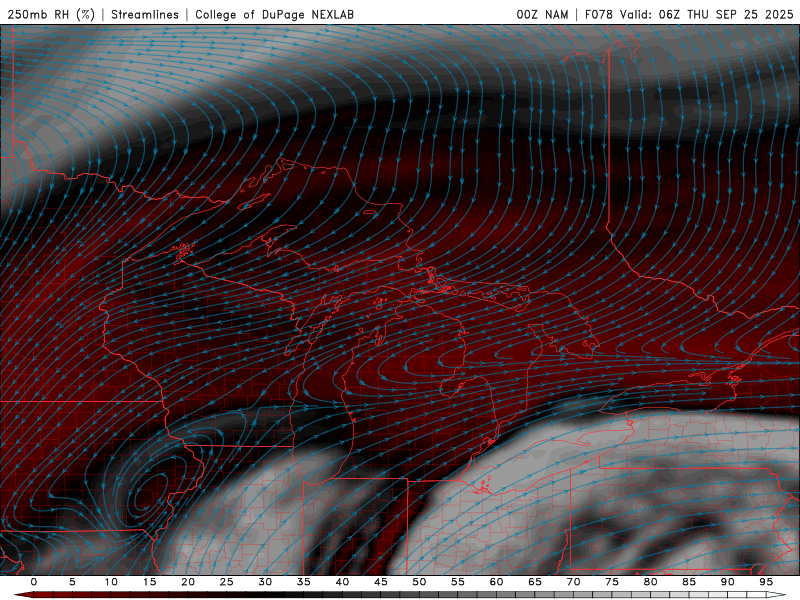Click the '65' colorbar number
The height and width of the screenshot is (600, 800).
point(535,582)
